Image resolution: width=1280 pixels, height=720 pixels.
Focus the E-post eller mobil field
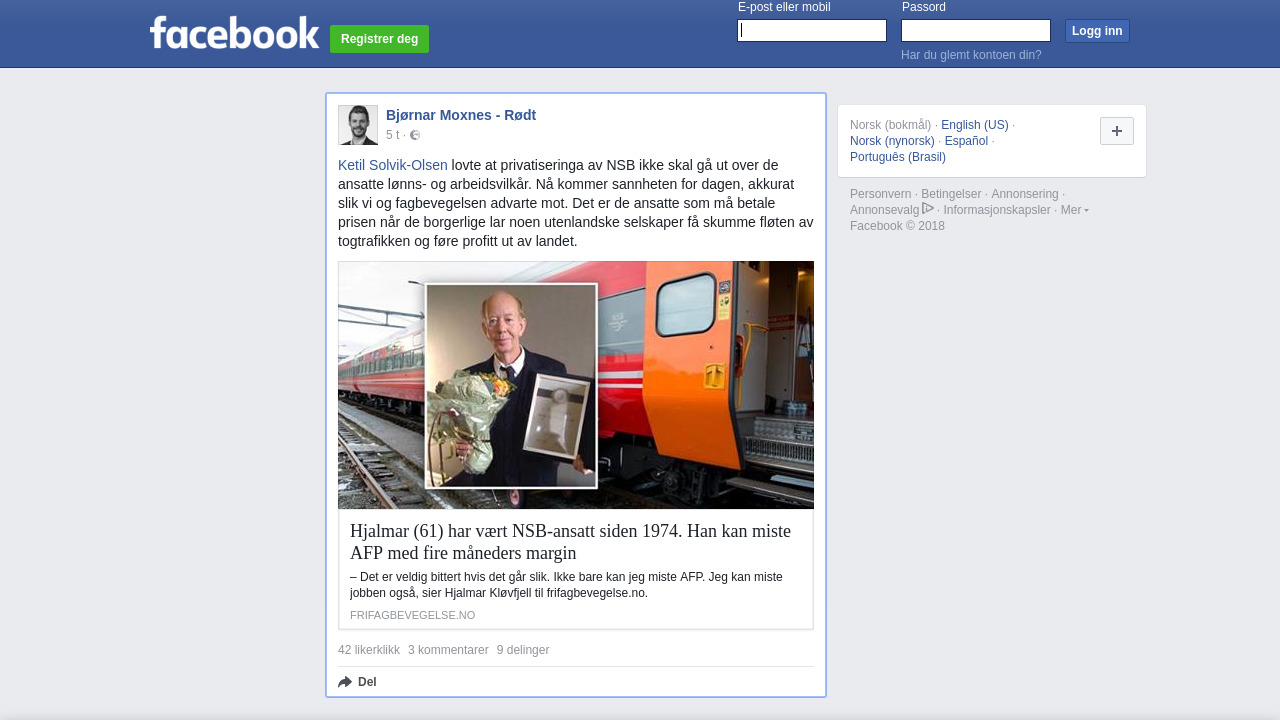pos(812,31)
